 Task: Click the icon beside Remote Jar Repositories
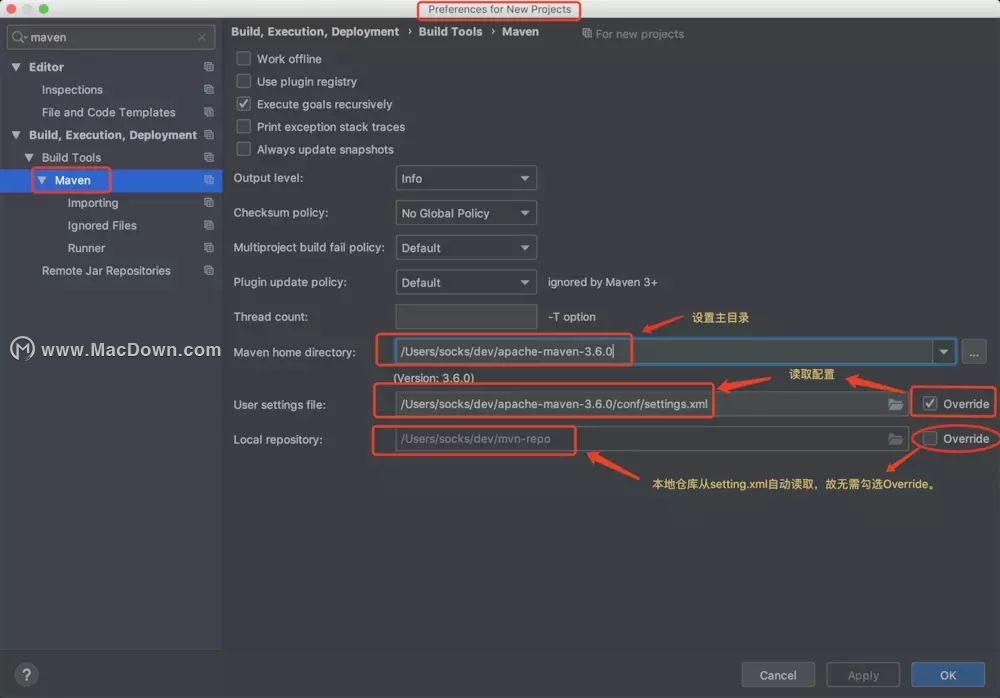click(x=209, y=271)
